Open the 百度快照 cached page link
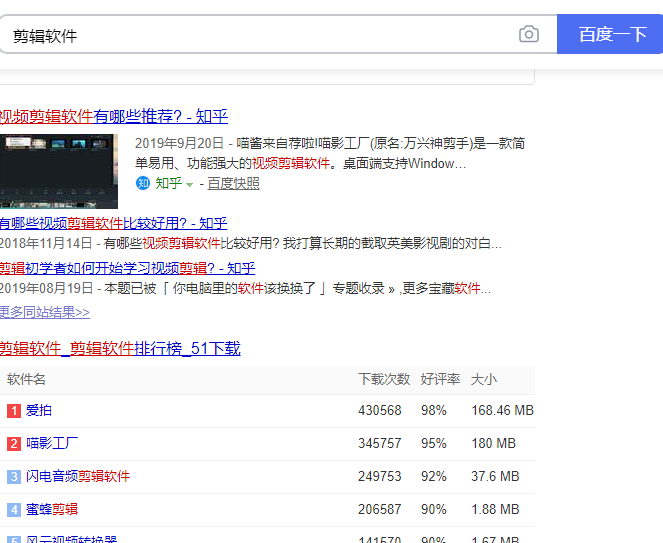The image size is (663, 543). click(233, 184)
